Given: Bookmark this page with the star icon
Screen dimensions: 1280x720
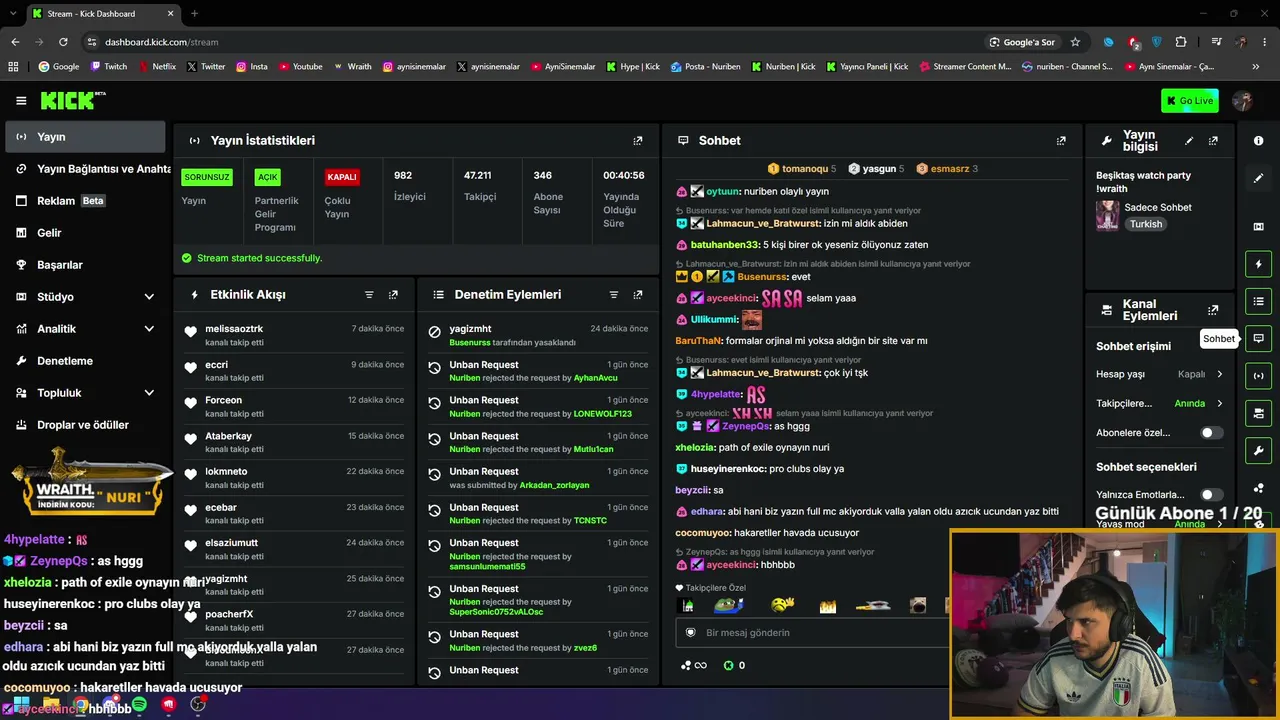Looking at the screenshot, I should tap(1075, 42).
